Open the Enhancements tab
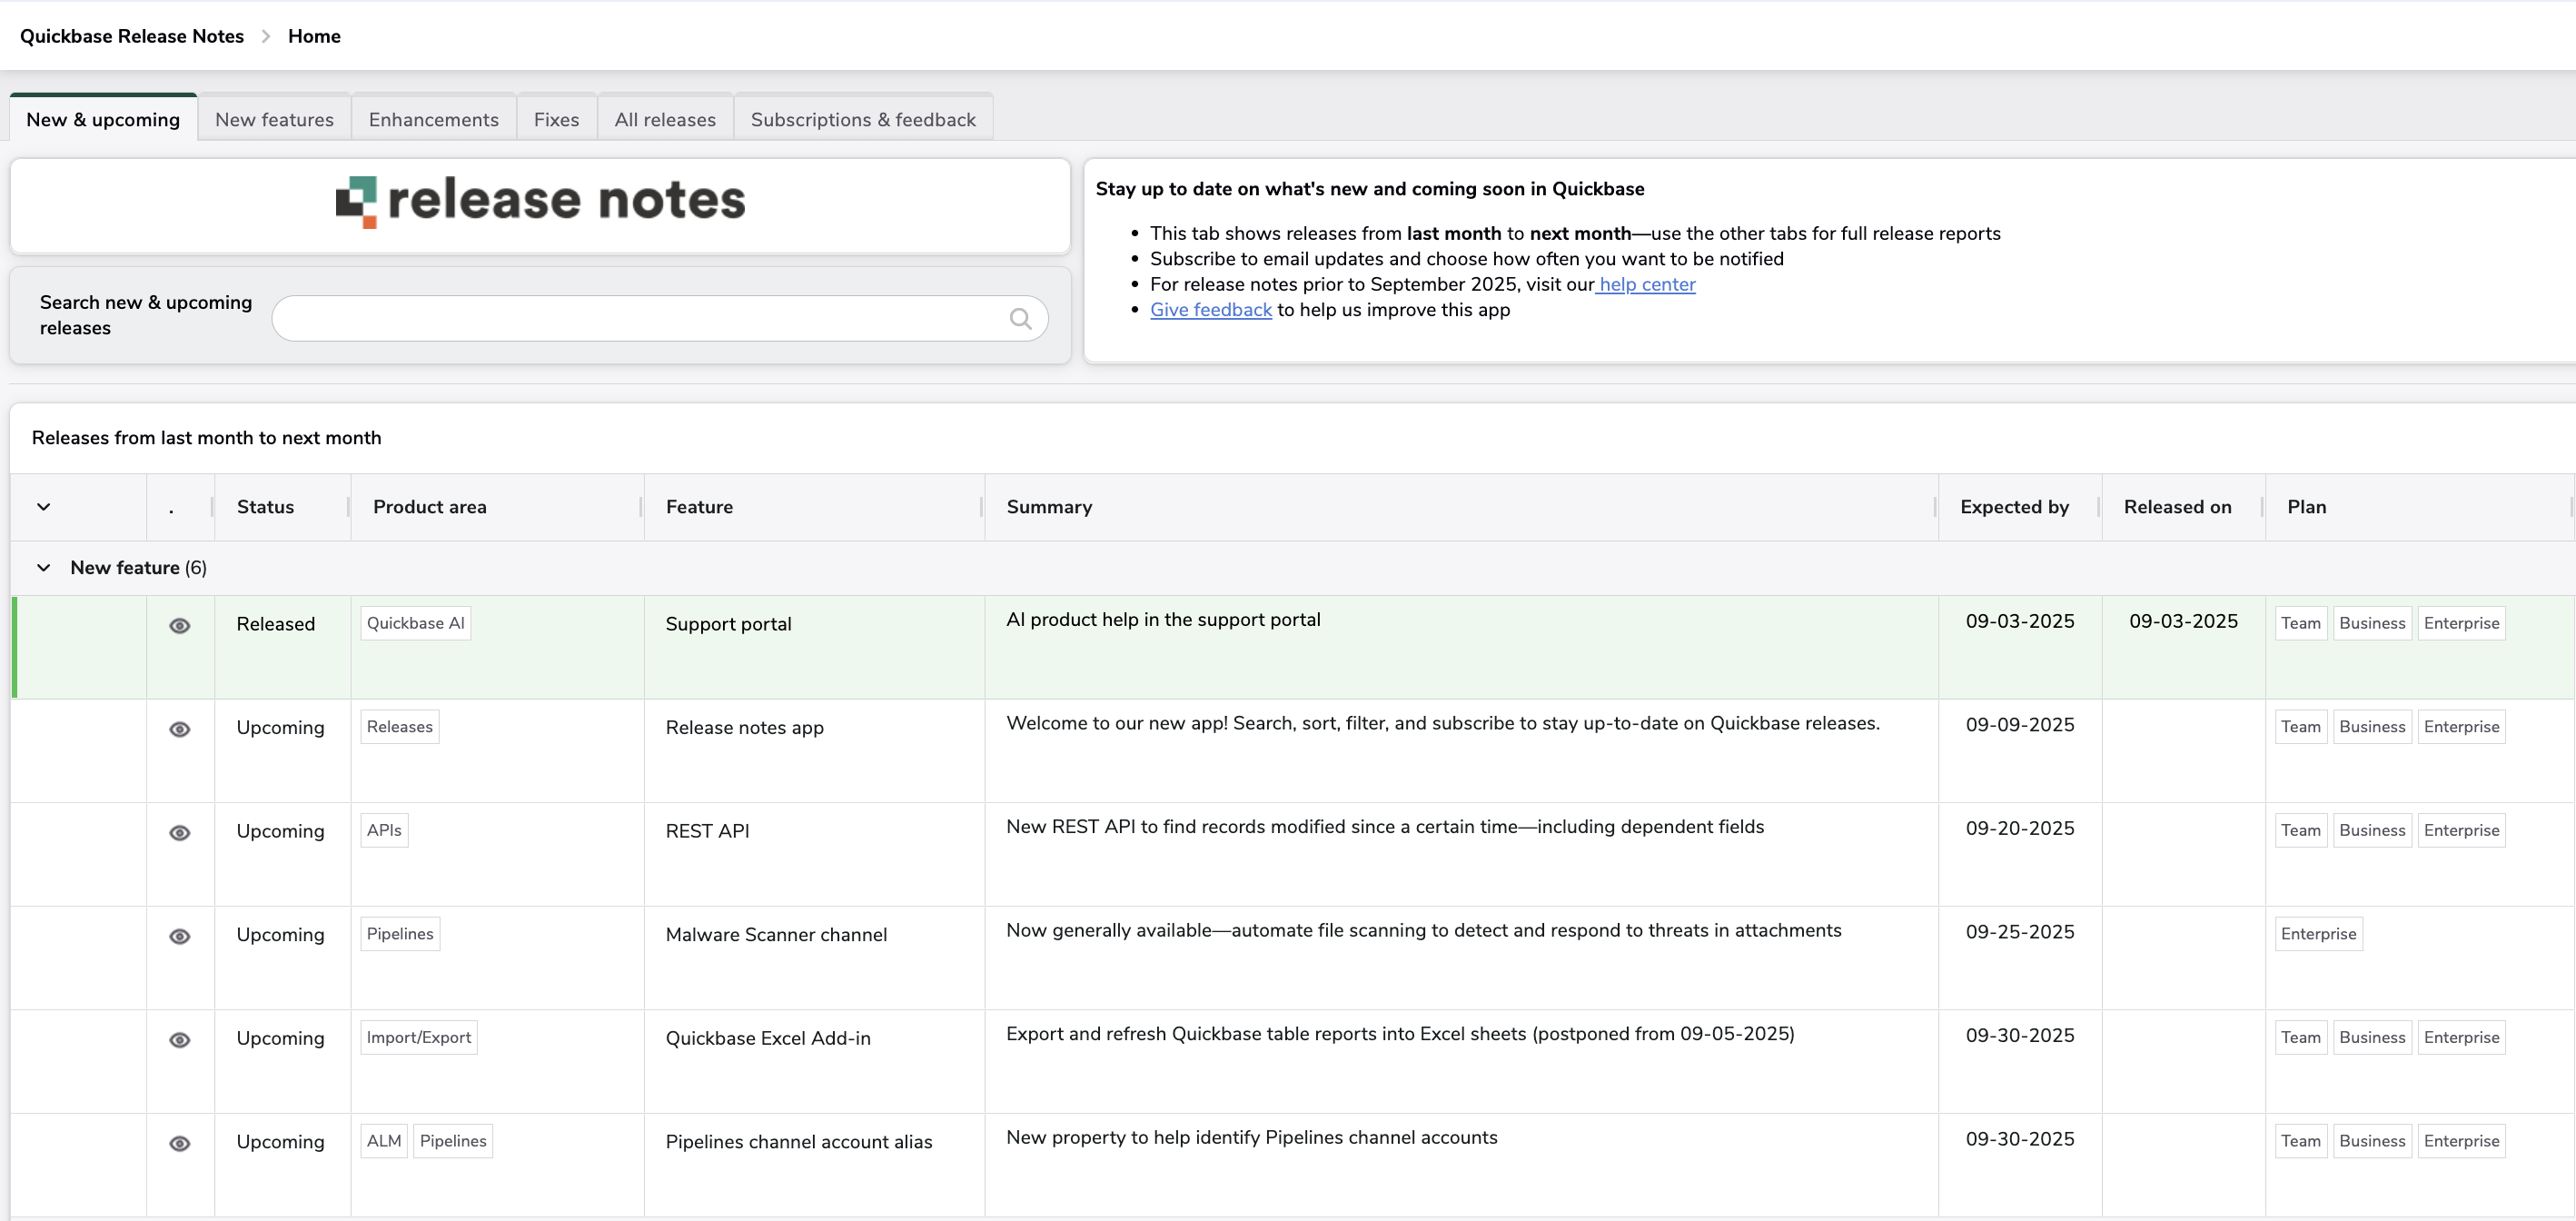The image size is (2576, 1221). click(x=433, y=119)
